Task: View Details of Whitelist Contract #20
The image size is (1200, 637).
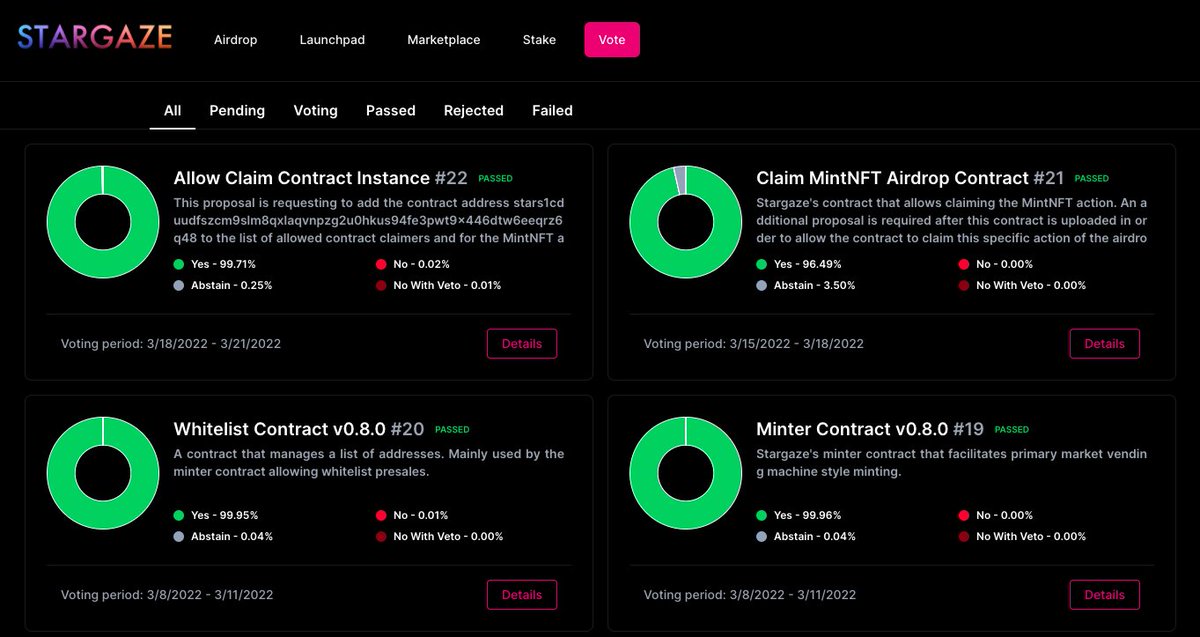Action: (522, 594)
